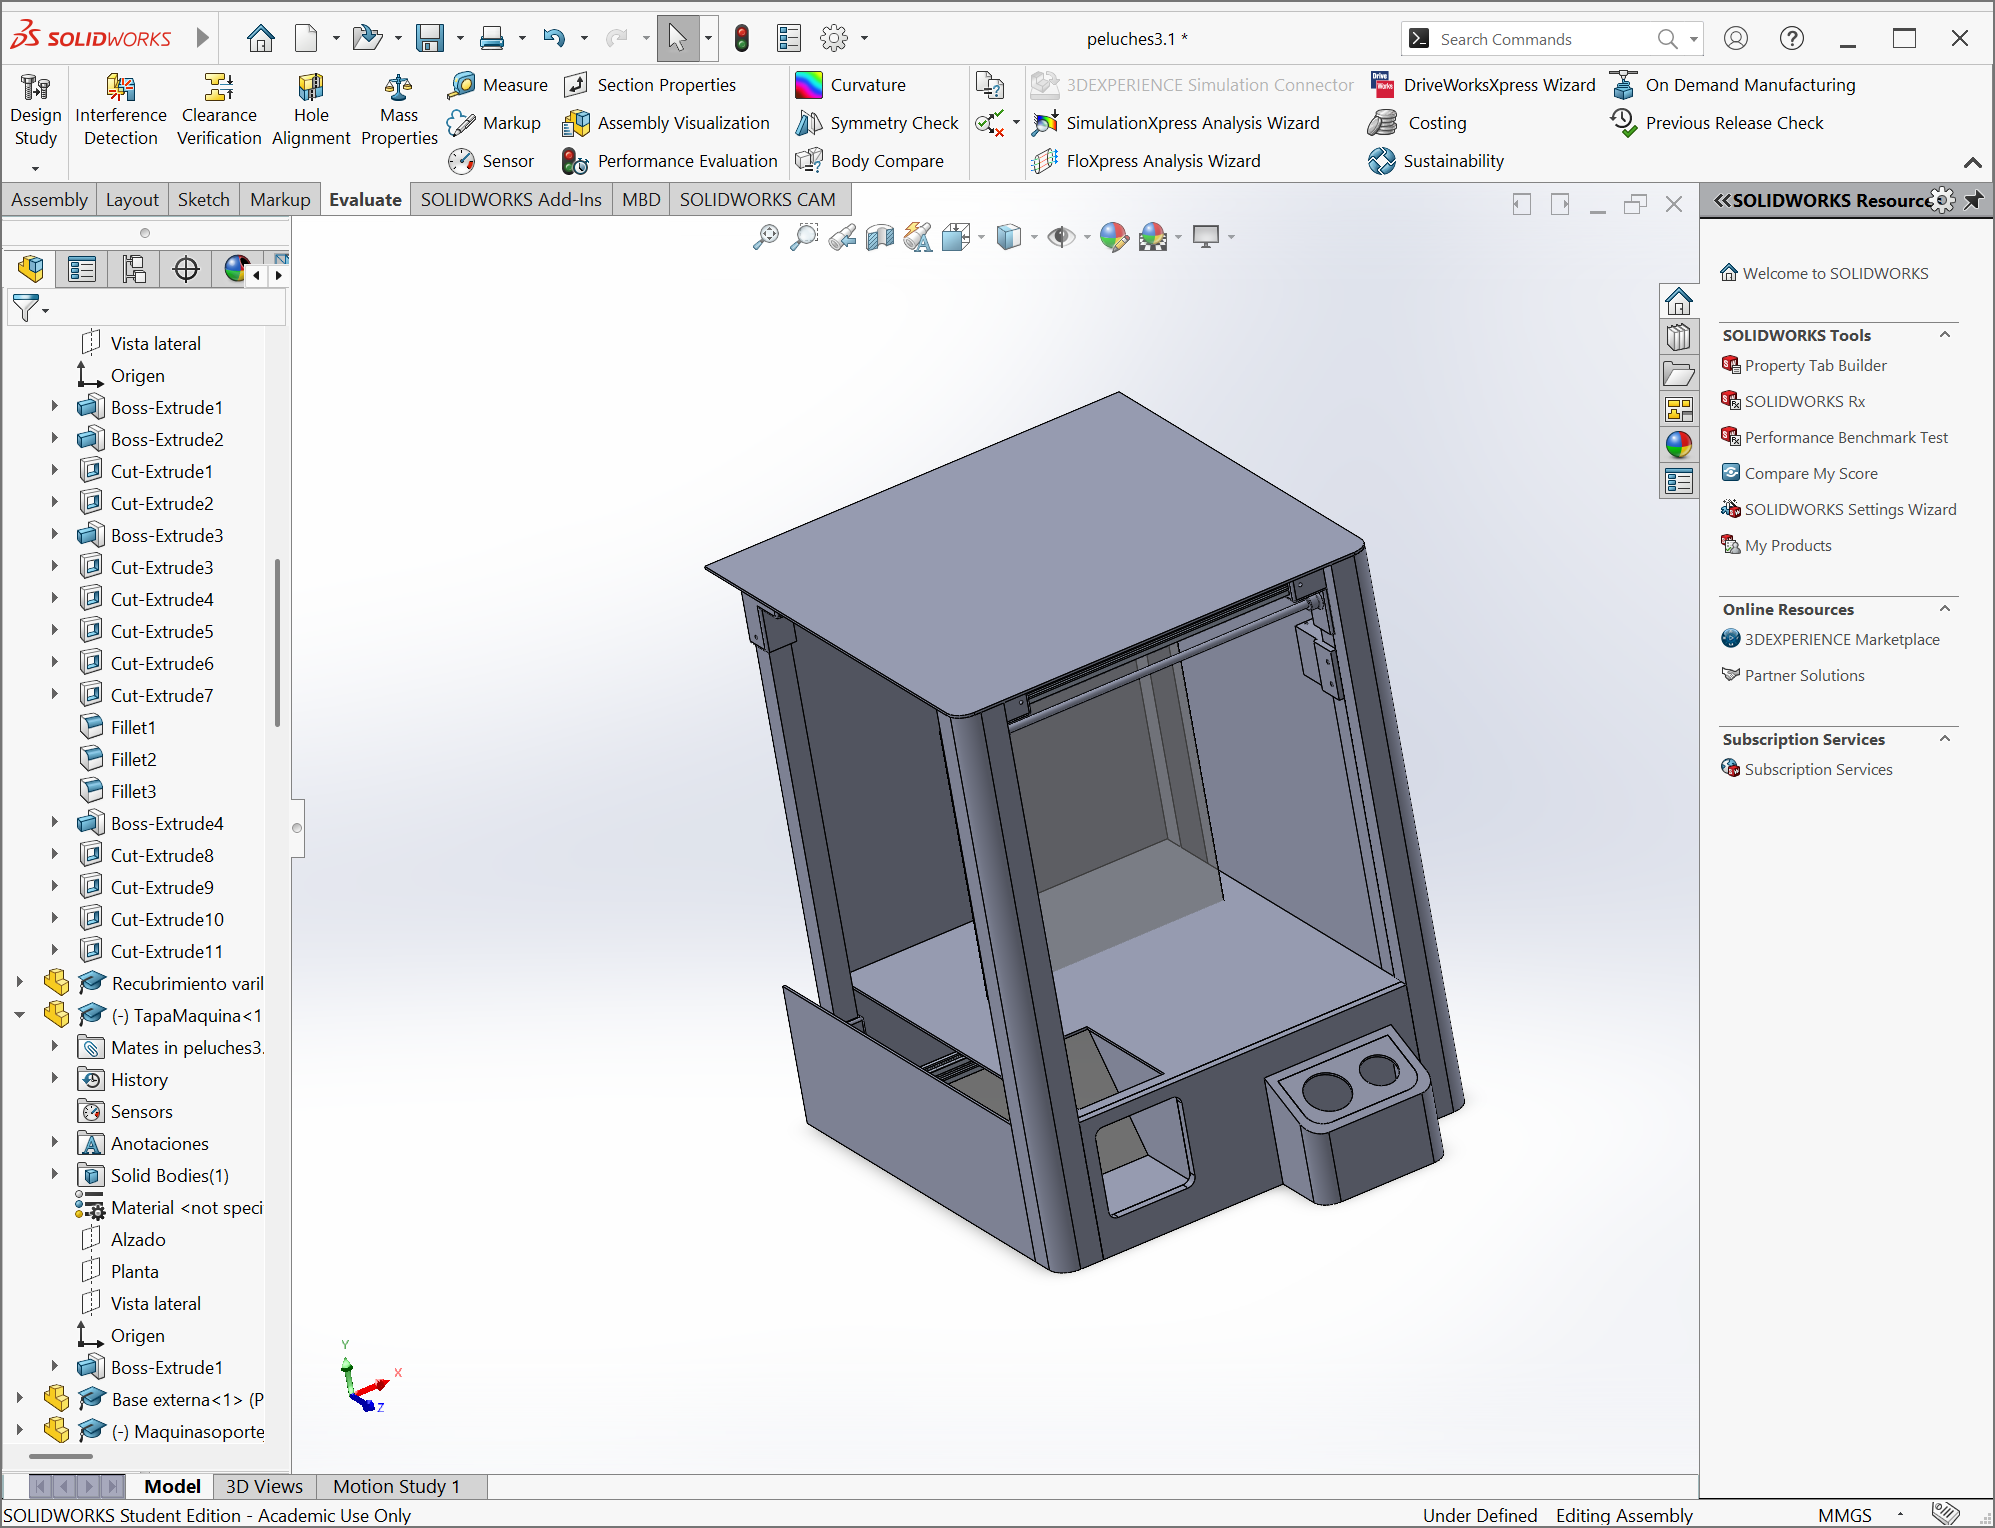Collapse the SOLIDWORKS Tools section
The height and width of the screenshot is (1528, 1995).
[x=1945, y=335]
